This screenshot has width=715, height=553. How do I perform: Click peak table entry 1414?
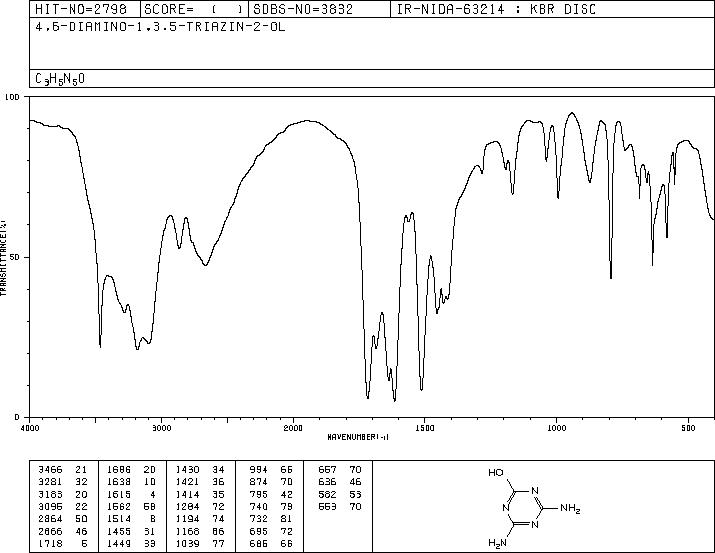[187, 494]
